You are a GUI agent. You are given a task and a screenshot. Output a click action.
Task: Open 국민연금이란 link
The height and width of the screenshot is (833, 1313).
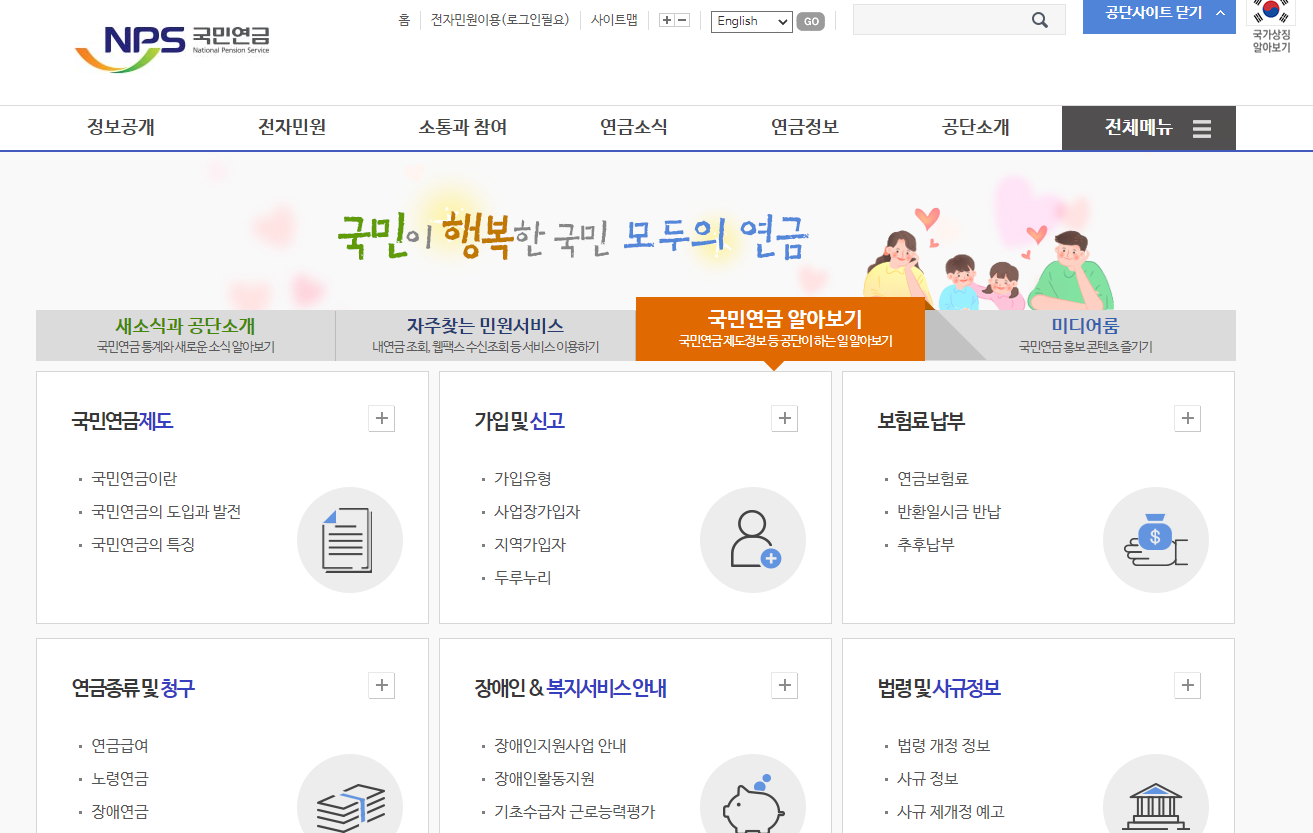tap(134, 479)
